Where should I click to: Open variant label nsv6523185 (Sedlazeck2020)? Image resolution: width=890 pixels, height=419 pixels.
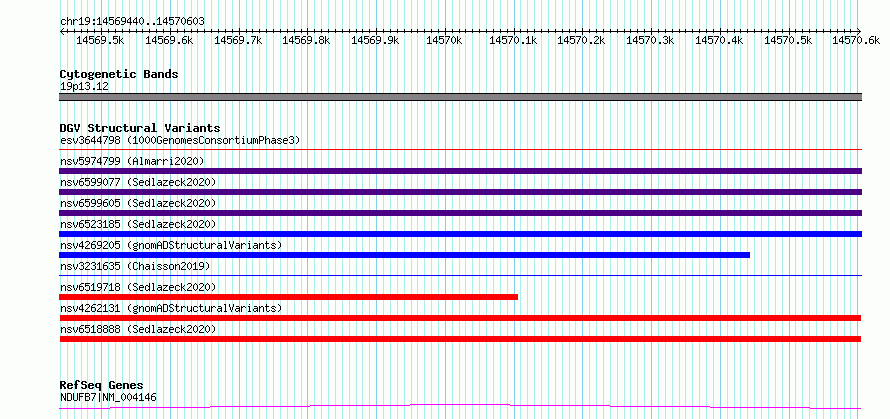(x=138, y=224)
